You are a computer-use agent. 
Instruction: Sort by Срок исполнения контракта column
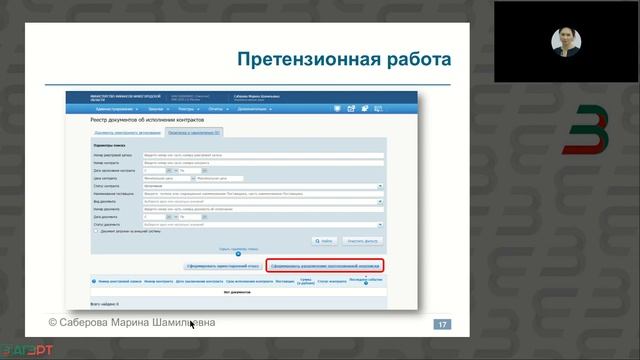(249, 281)
